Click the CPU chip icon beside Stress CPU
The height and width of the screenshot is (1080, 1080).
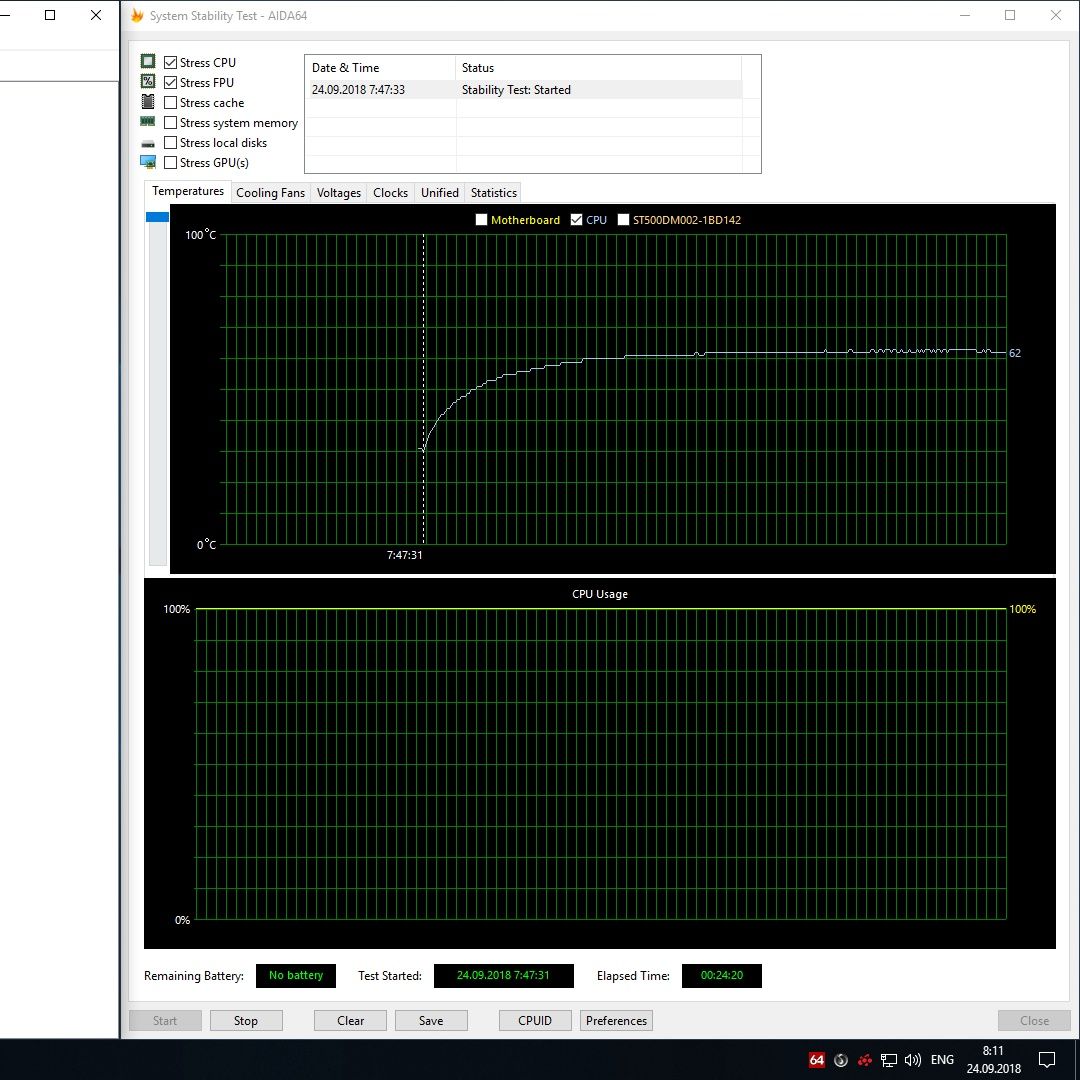147,61
